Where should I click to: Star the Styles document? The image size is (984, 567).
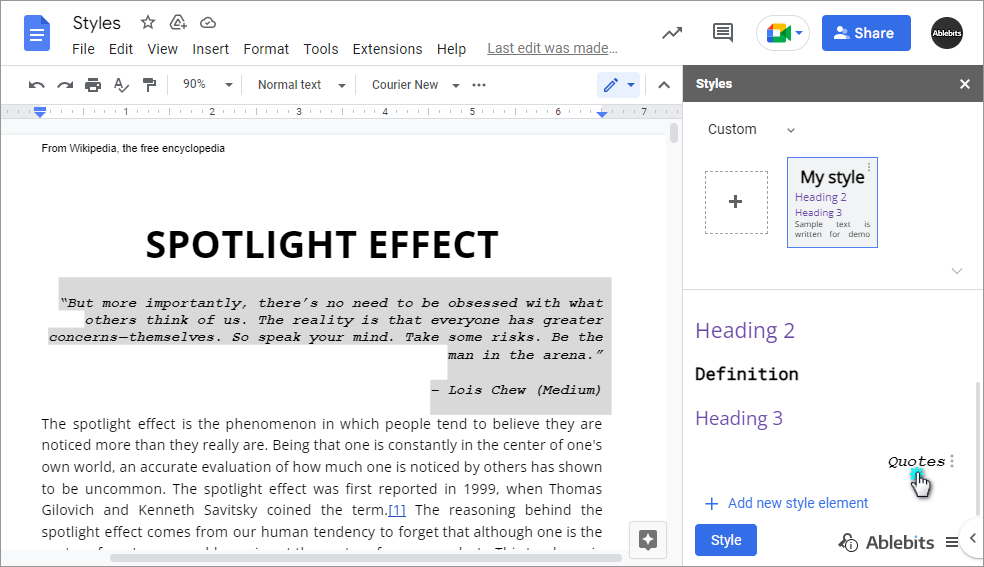click(147, 23)
